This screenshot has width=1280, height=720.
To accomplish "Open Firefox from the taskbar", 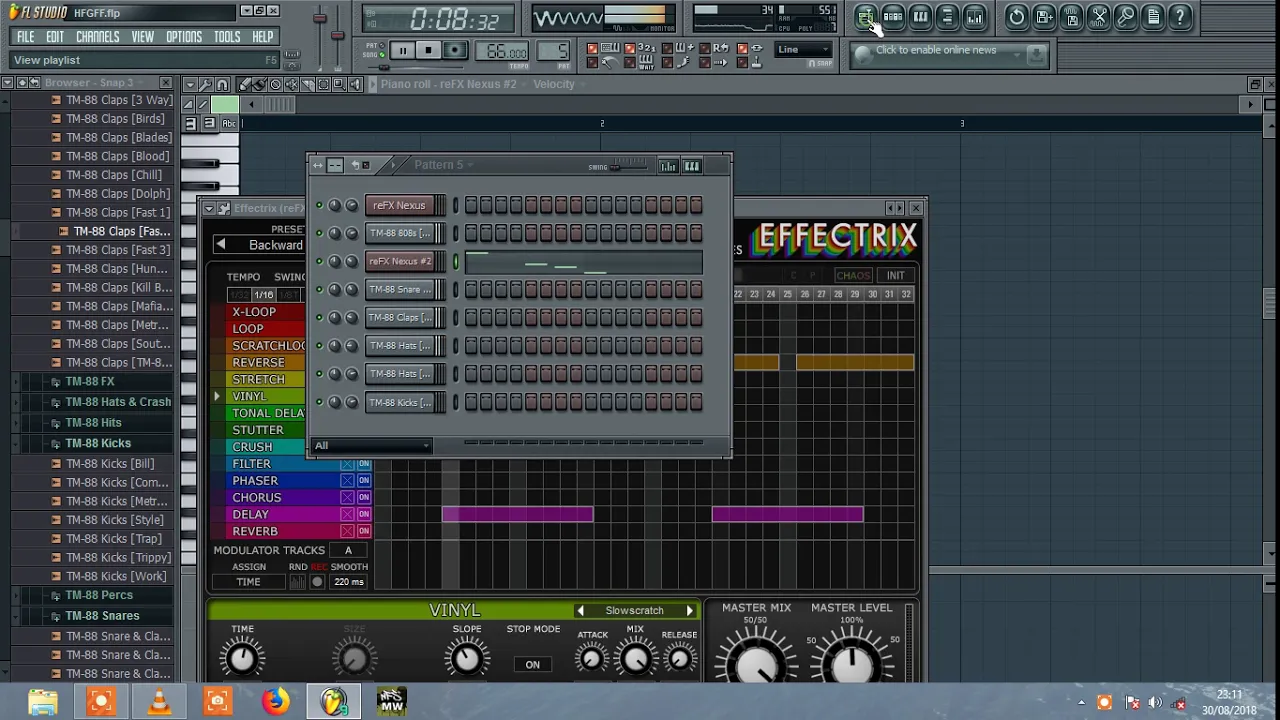I will point(276,701).
